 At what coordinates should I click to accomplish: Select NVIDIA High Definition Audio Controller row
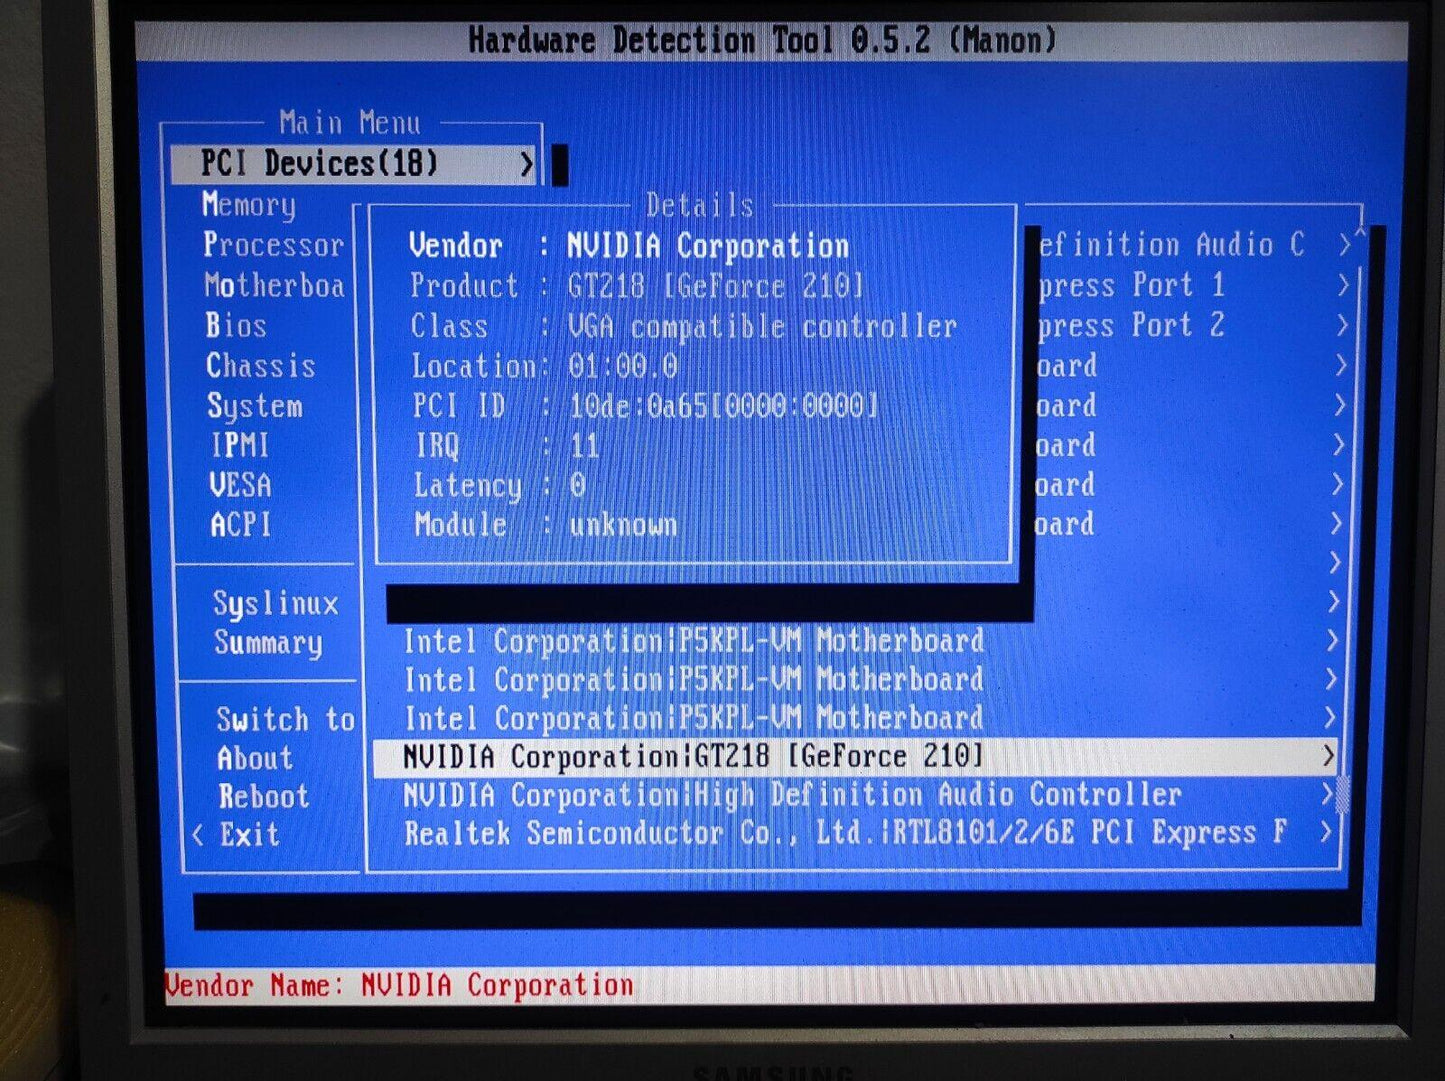pyautogui.click(x=792, y=796)
